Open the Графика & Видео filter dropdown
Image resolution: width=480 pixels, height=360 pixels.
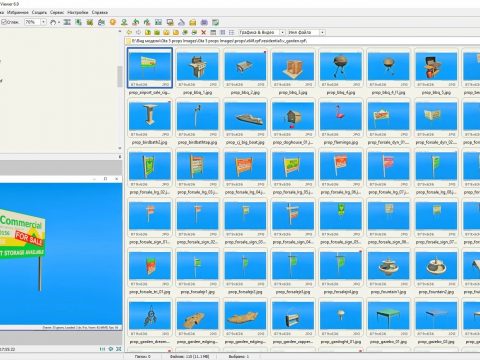click(x=282, y=32)
